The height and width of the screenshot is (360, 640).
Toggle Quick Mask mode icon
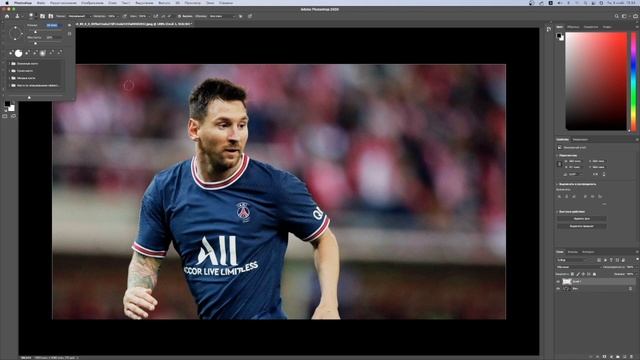pos(5,116)
